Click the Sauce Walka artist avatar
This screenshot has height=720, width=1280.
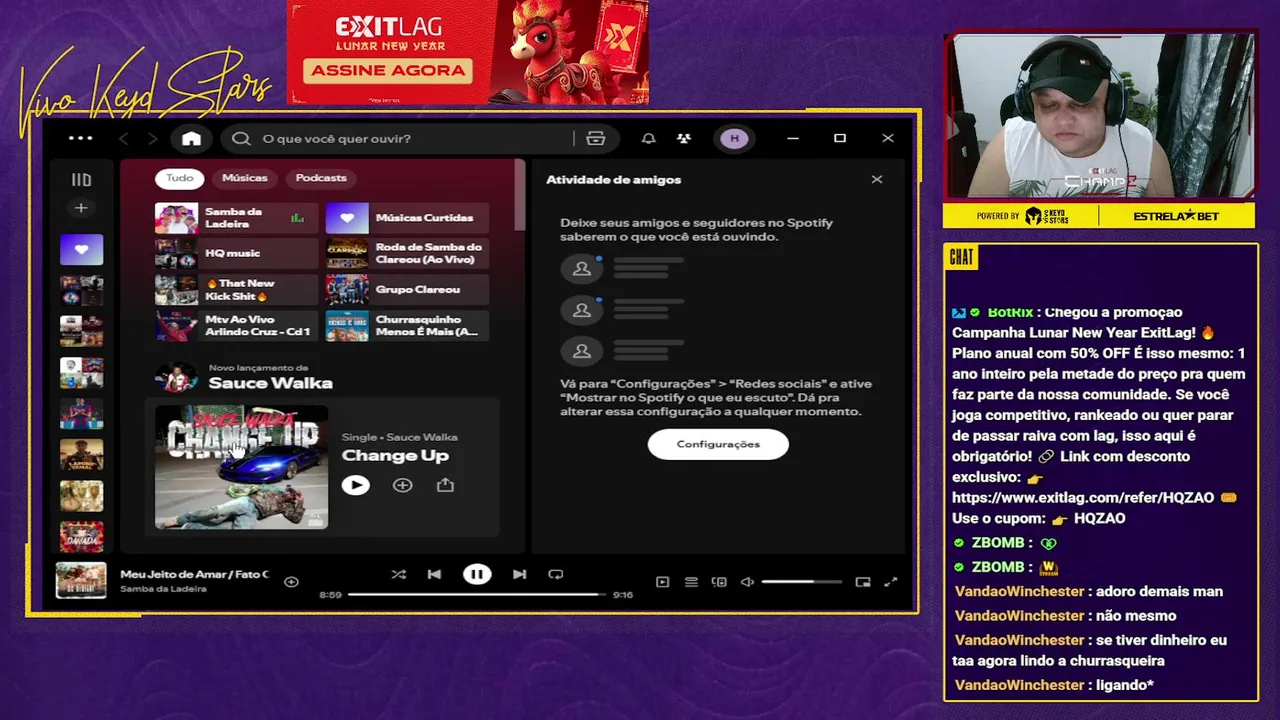(176, 377)
